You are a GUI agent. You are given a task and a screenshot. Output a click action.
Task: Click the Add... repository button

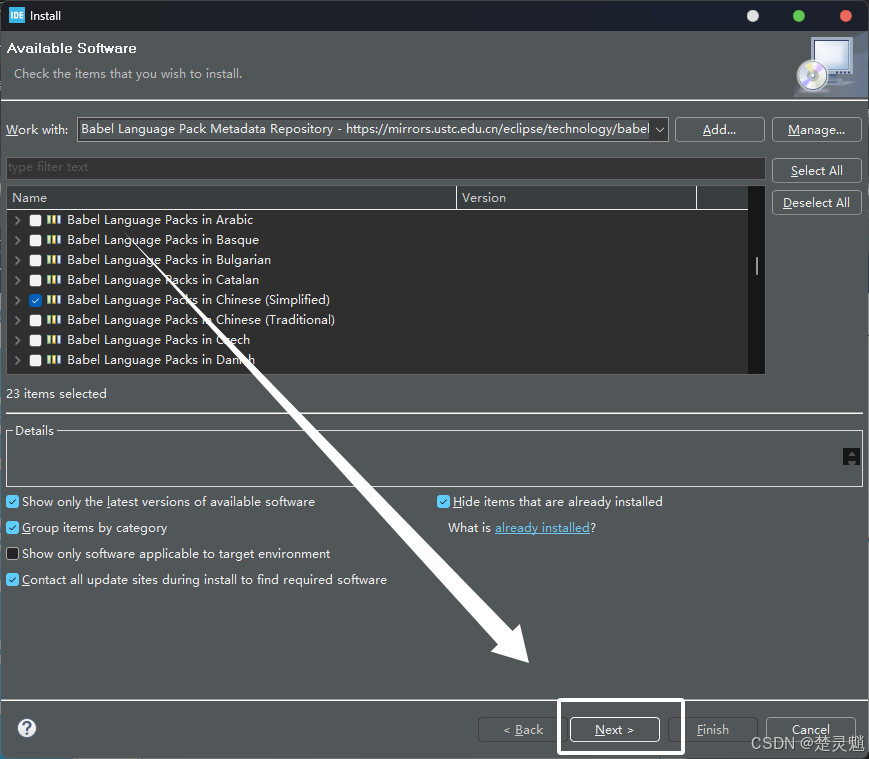[719, 130]
